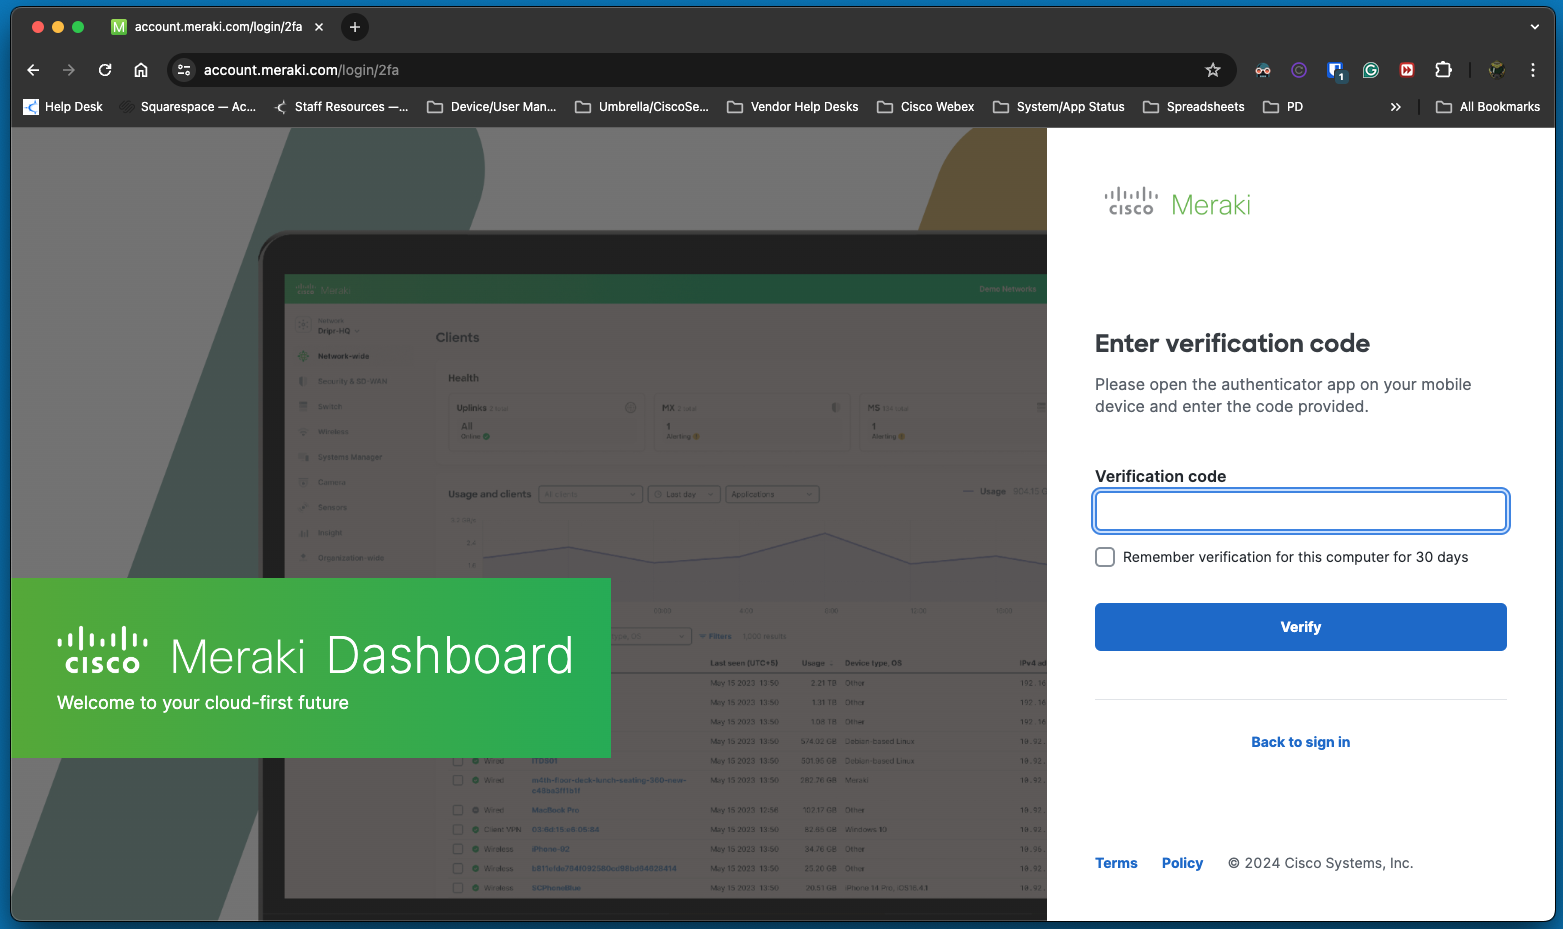Expand the hidden bookmarks overflow chevron
Screen dimensions: 1563x929
pos(1395,107)
